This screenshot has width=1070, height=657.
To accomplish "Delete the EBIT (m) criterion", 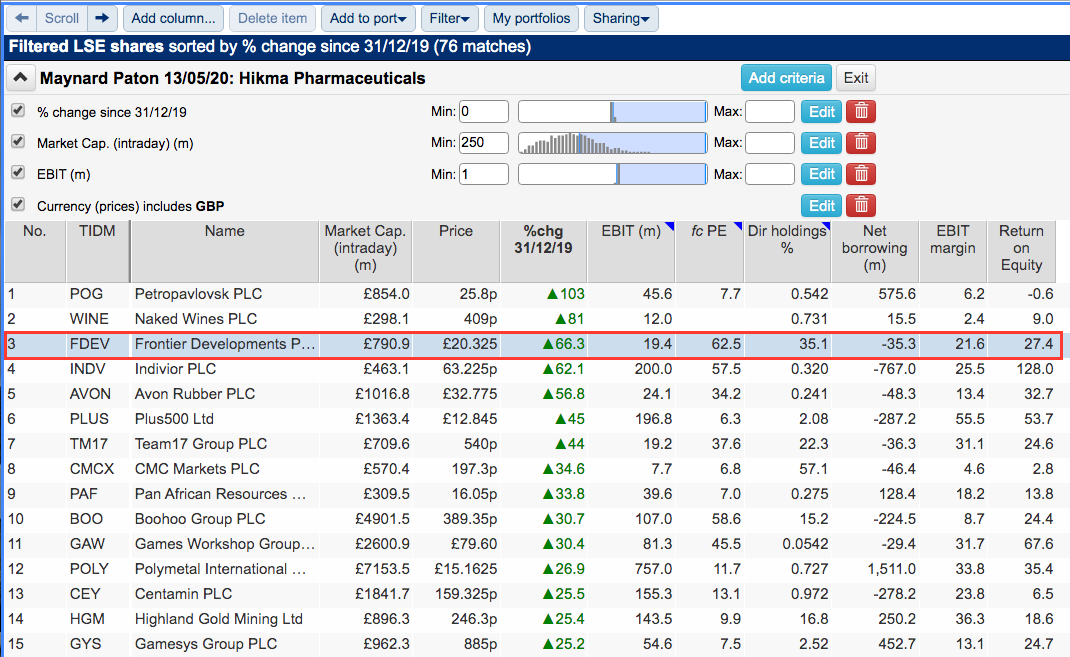I will click(x=861, y=174).
